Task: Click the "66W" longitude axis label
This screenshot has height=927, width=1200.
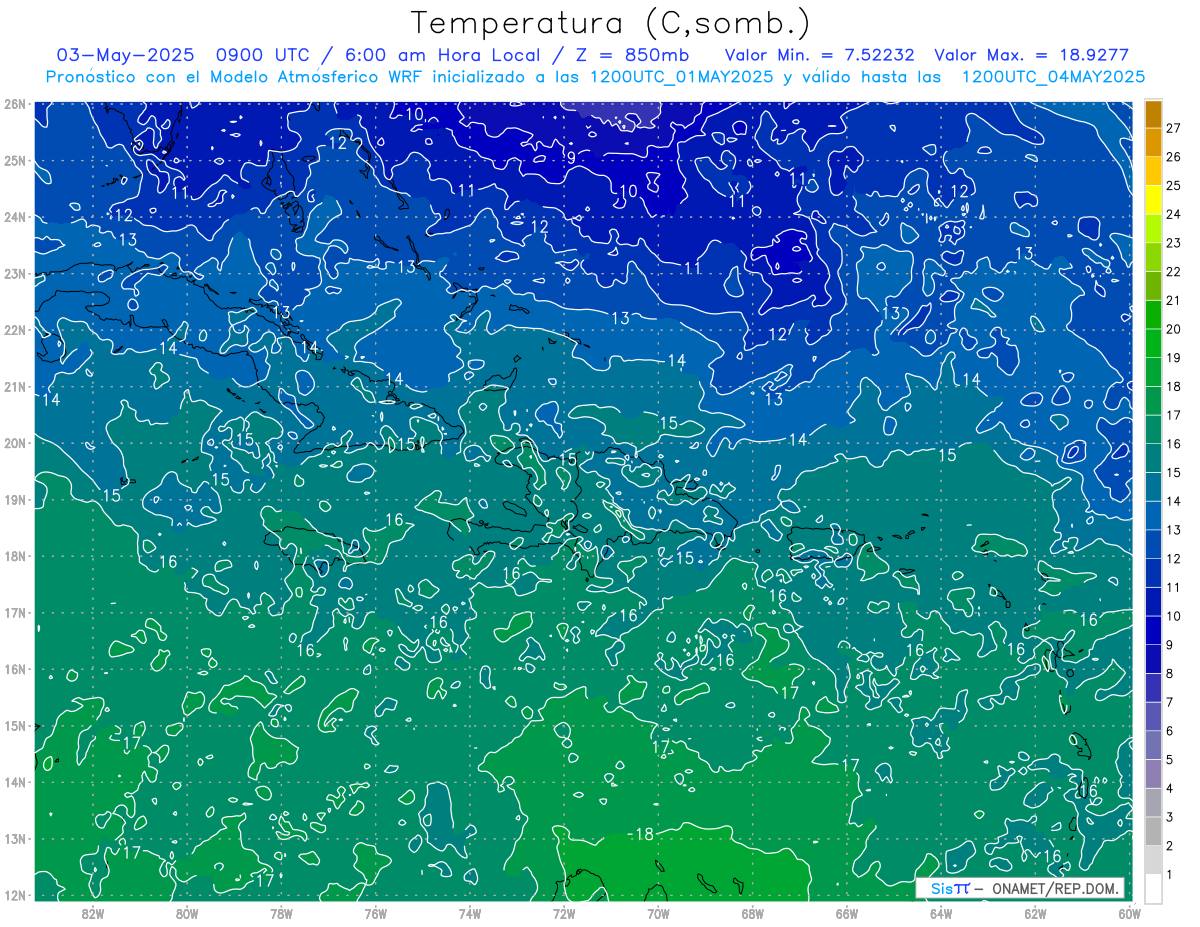Action: click(847, 912)
